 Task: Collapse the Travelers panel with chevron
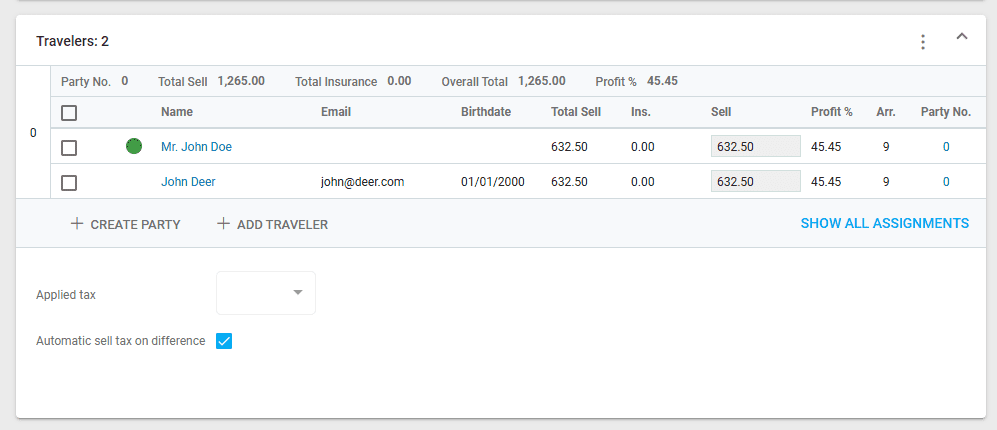[962, 37]
